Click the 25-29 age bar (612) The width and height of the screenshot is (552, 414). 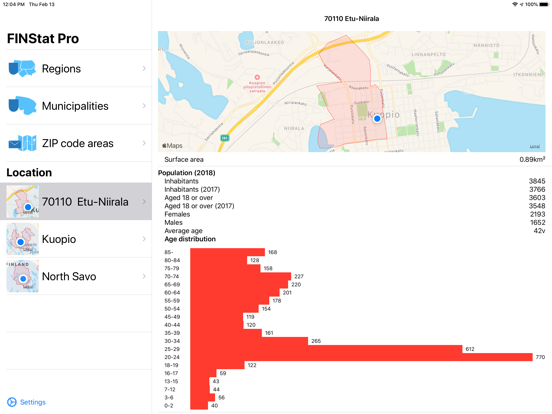point(326,349)
